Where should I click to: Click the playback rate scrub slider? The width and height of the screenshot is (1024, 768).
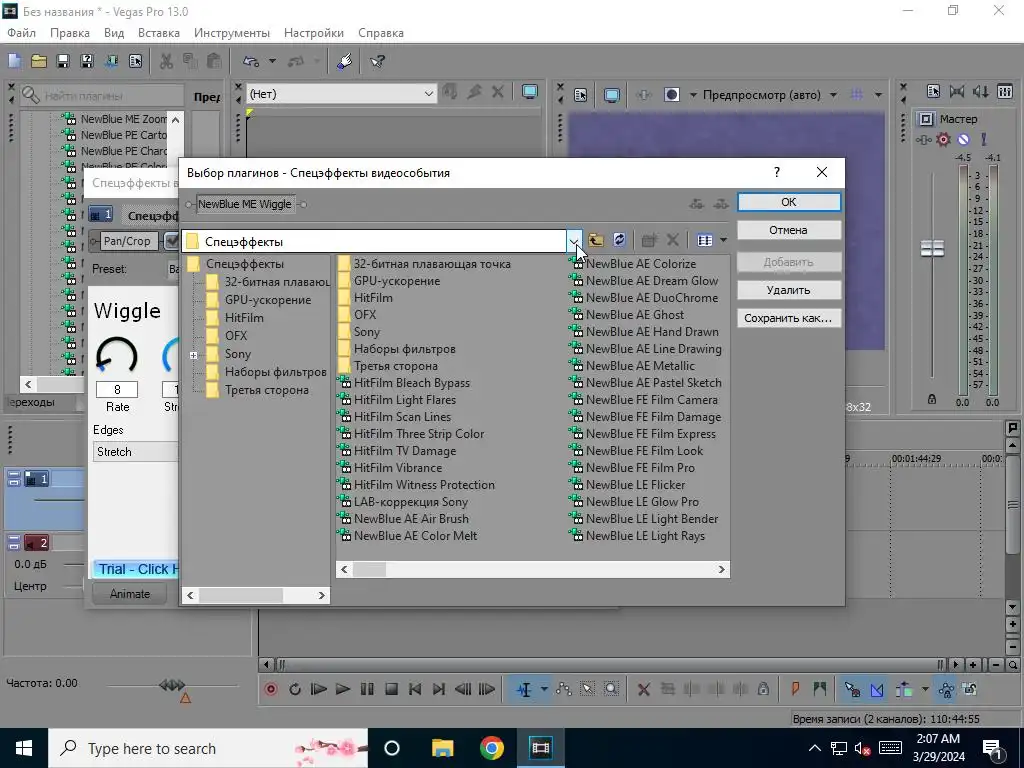click(172, 685)
